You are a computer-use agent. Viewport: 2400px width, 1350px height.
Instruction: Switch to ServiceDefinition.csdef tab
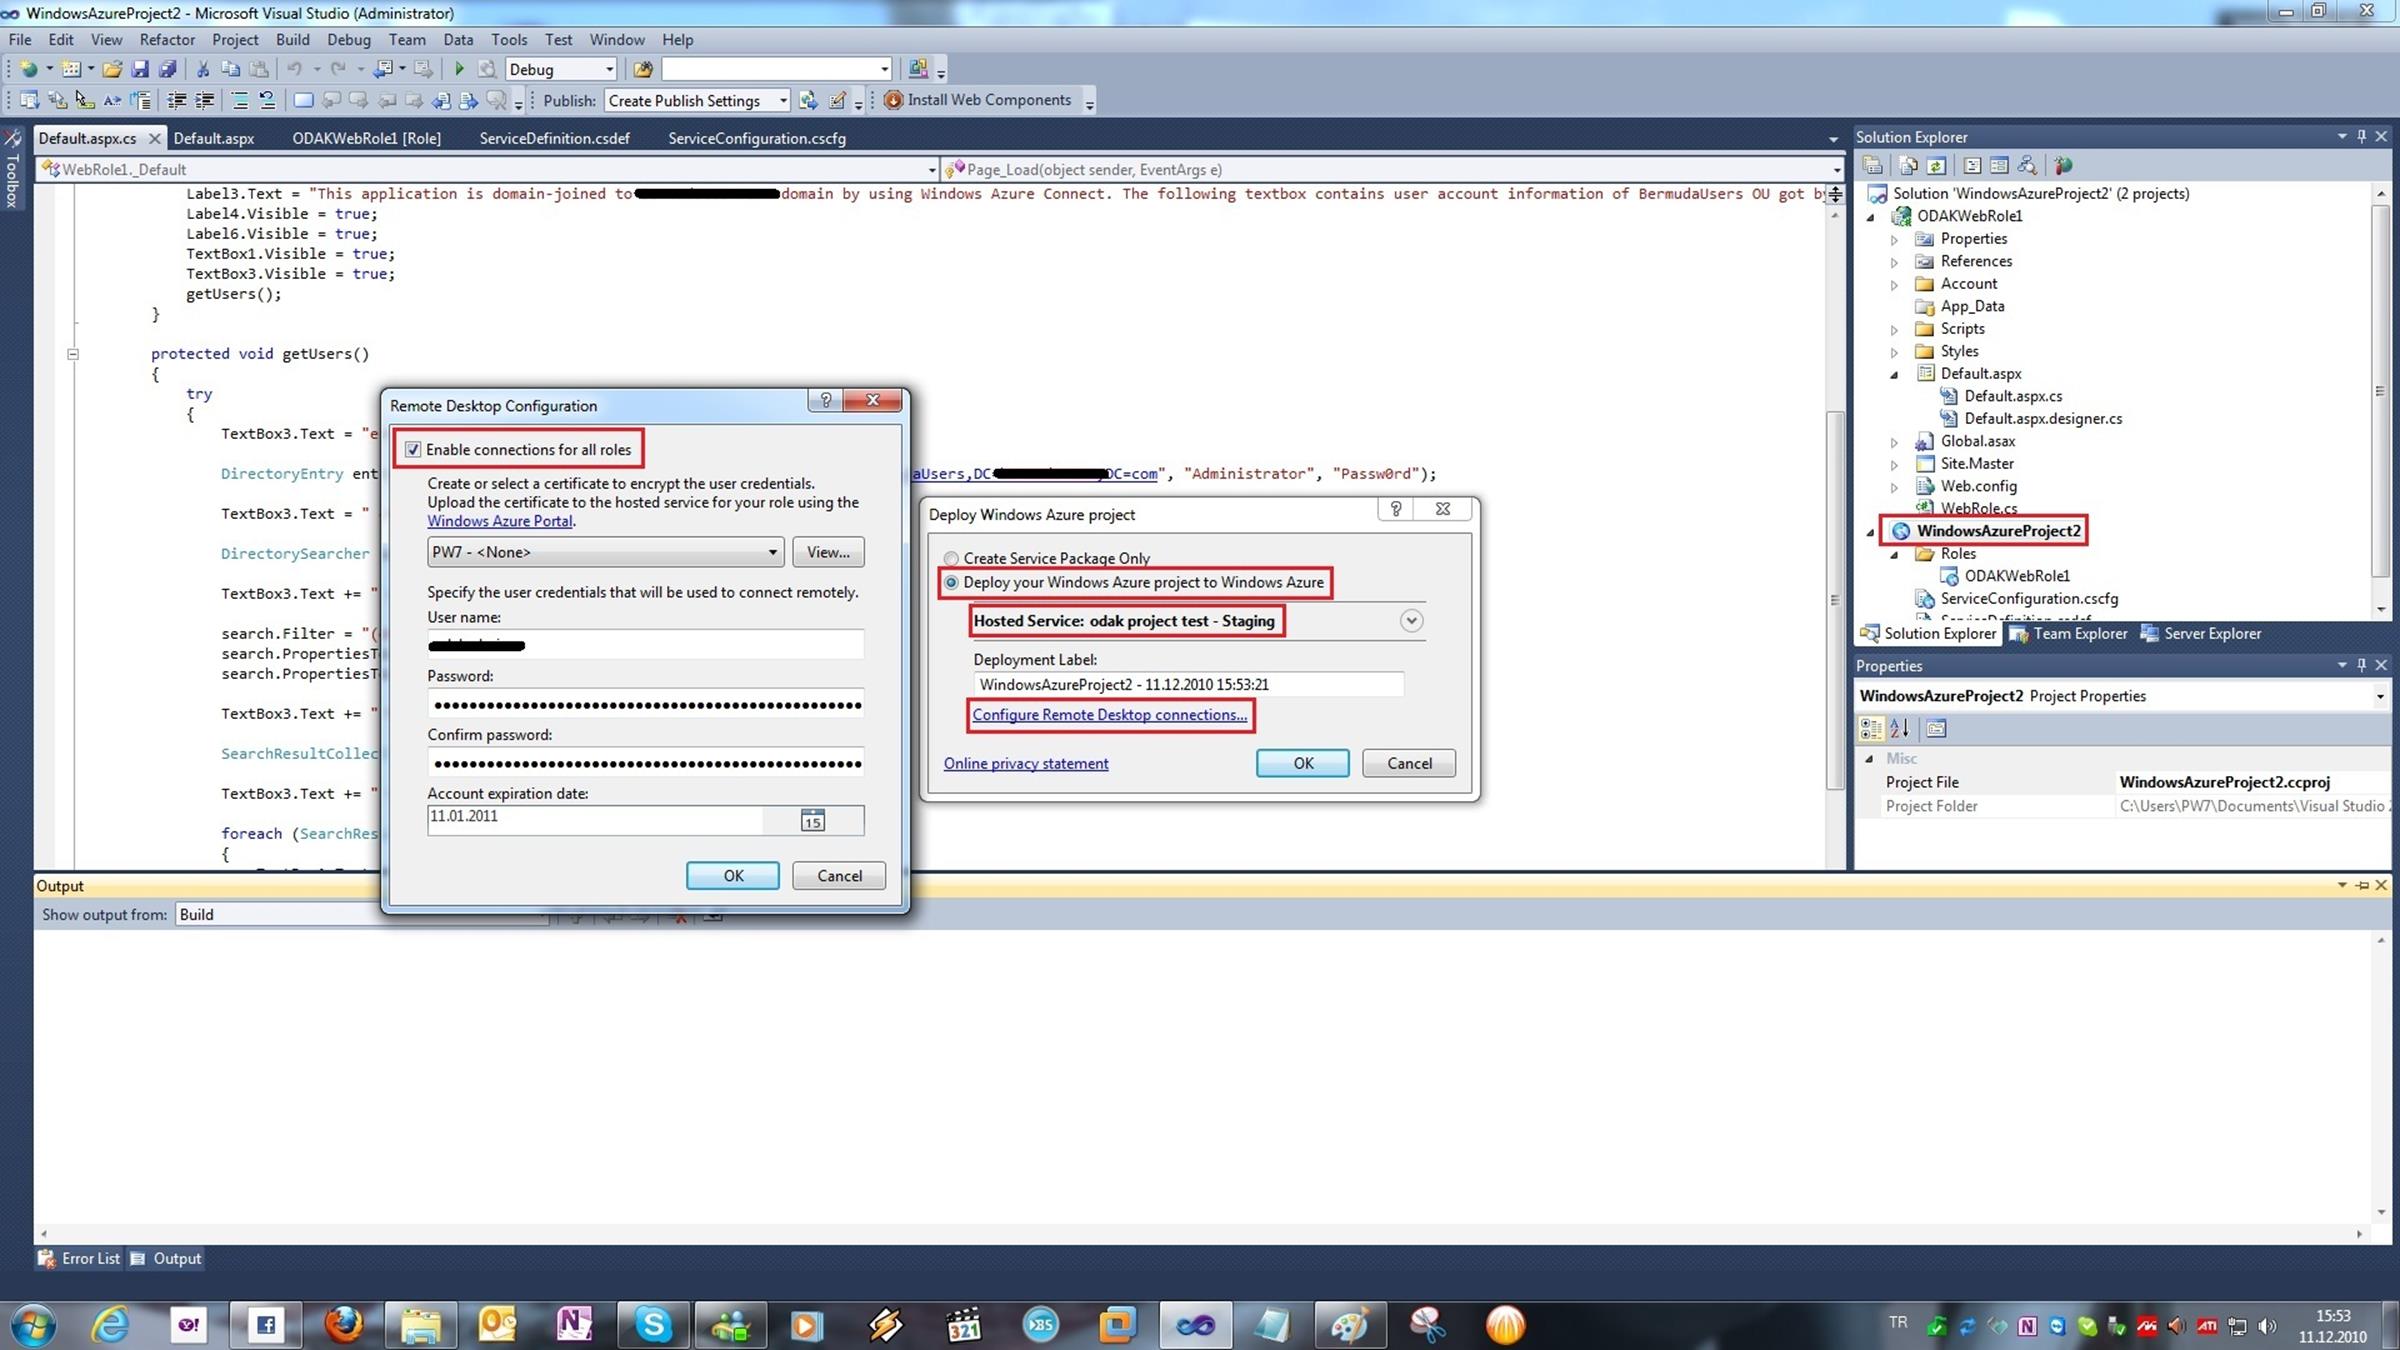tap(554, 138)
